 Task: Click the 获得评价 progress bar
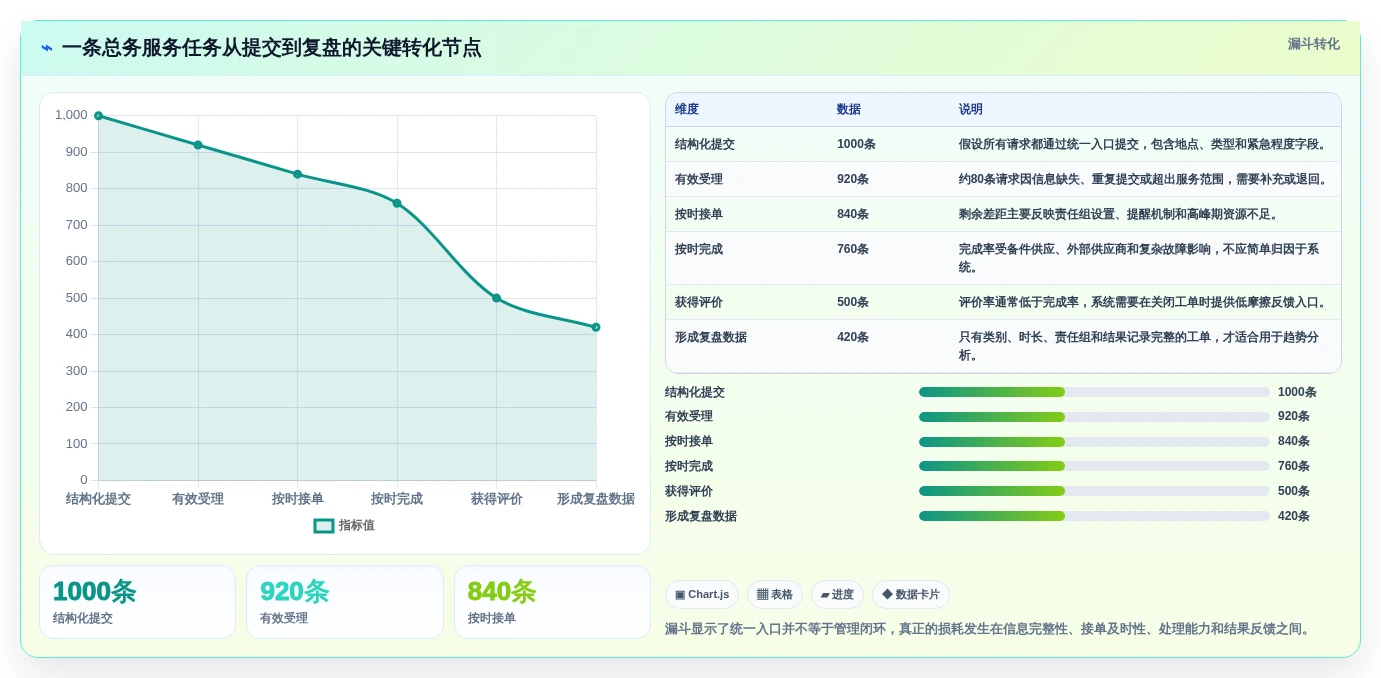(1094, 491)
